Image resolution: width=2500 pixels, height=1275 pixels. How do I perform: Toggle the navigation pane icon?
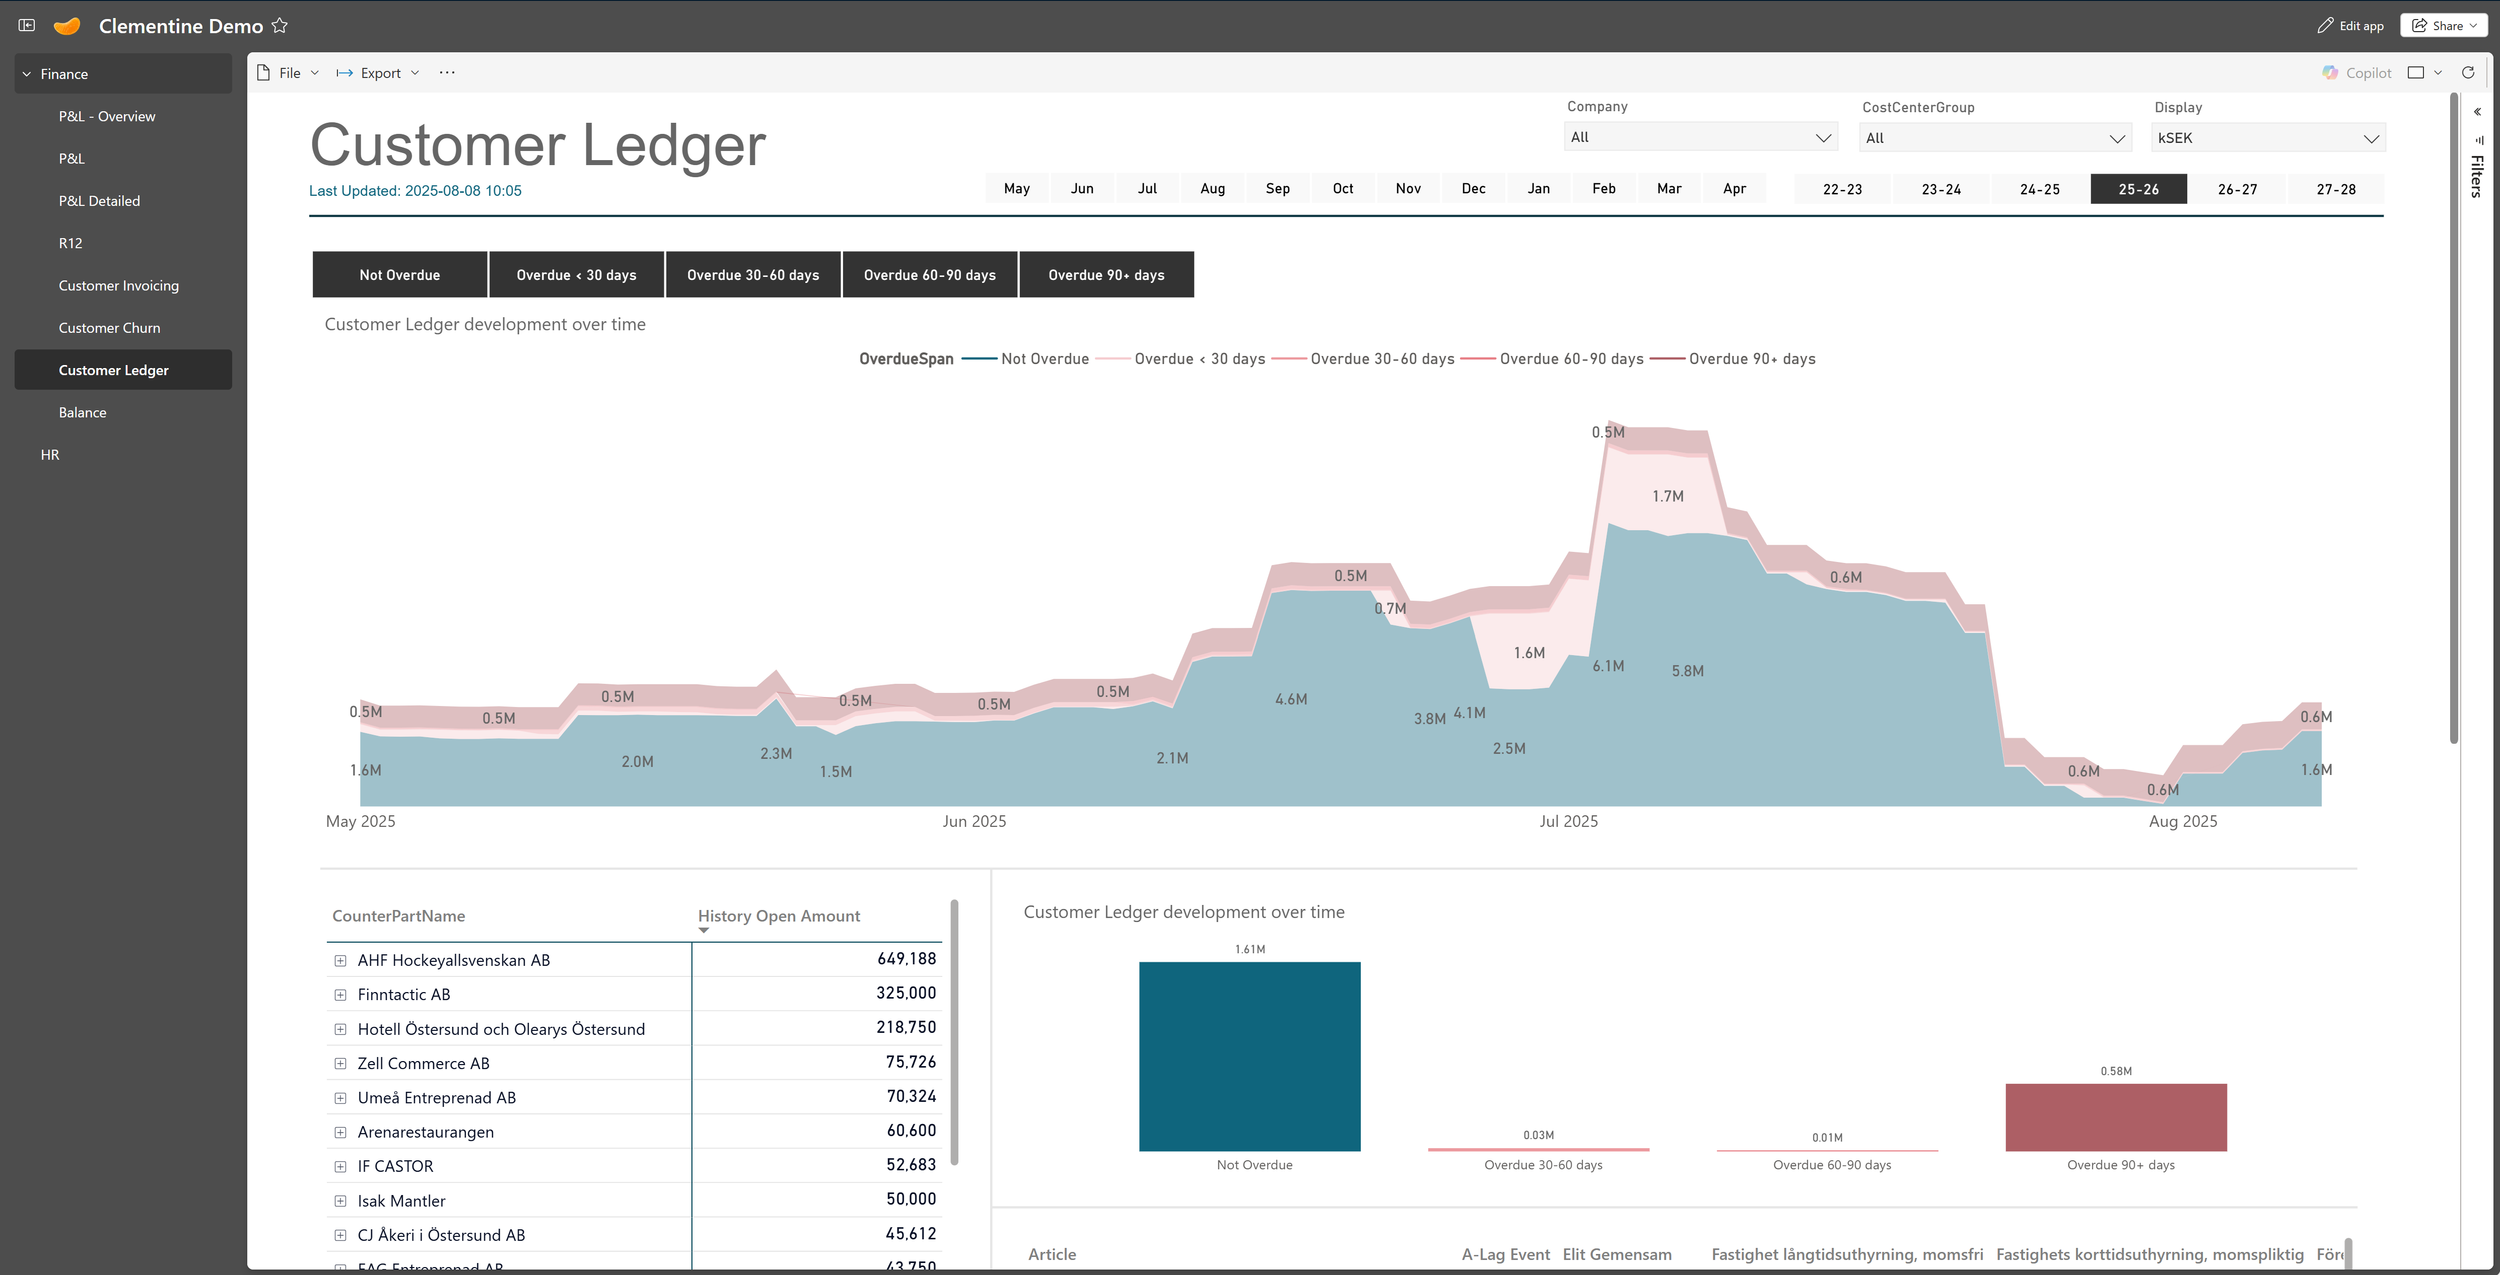[27, 26]
